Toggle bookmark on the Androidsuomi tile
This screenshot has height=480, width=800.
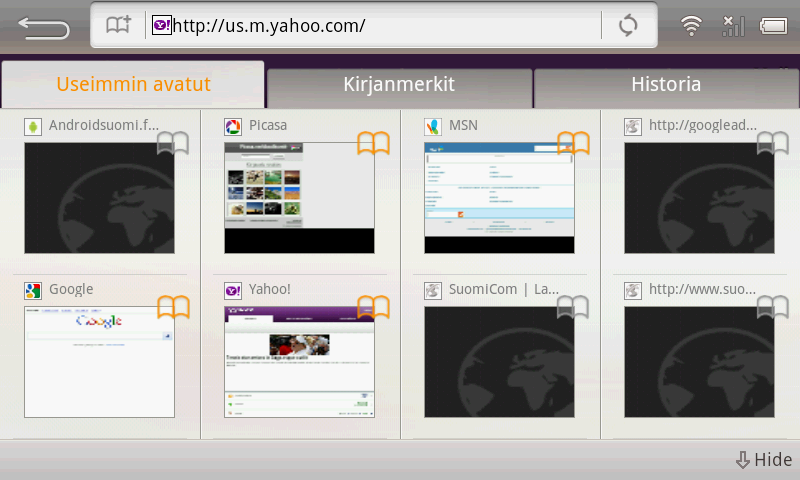(x=173, y=143)
